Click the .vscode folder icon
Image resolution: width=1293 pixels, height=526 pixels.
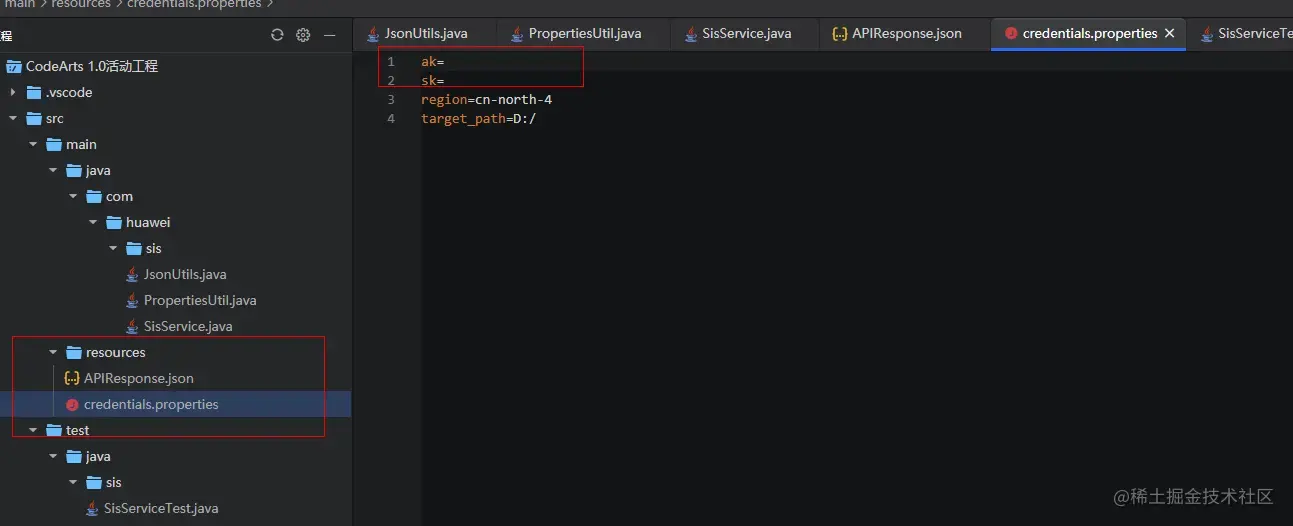(34, 93)
